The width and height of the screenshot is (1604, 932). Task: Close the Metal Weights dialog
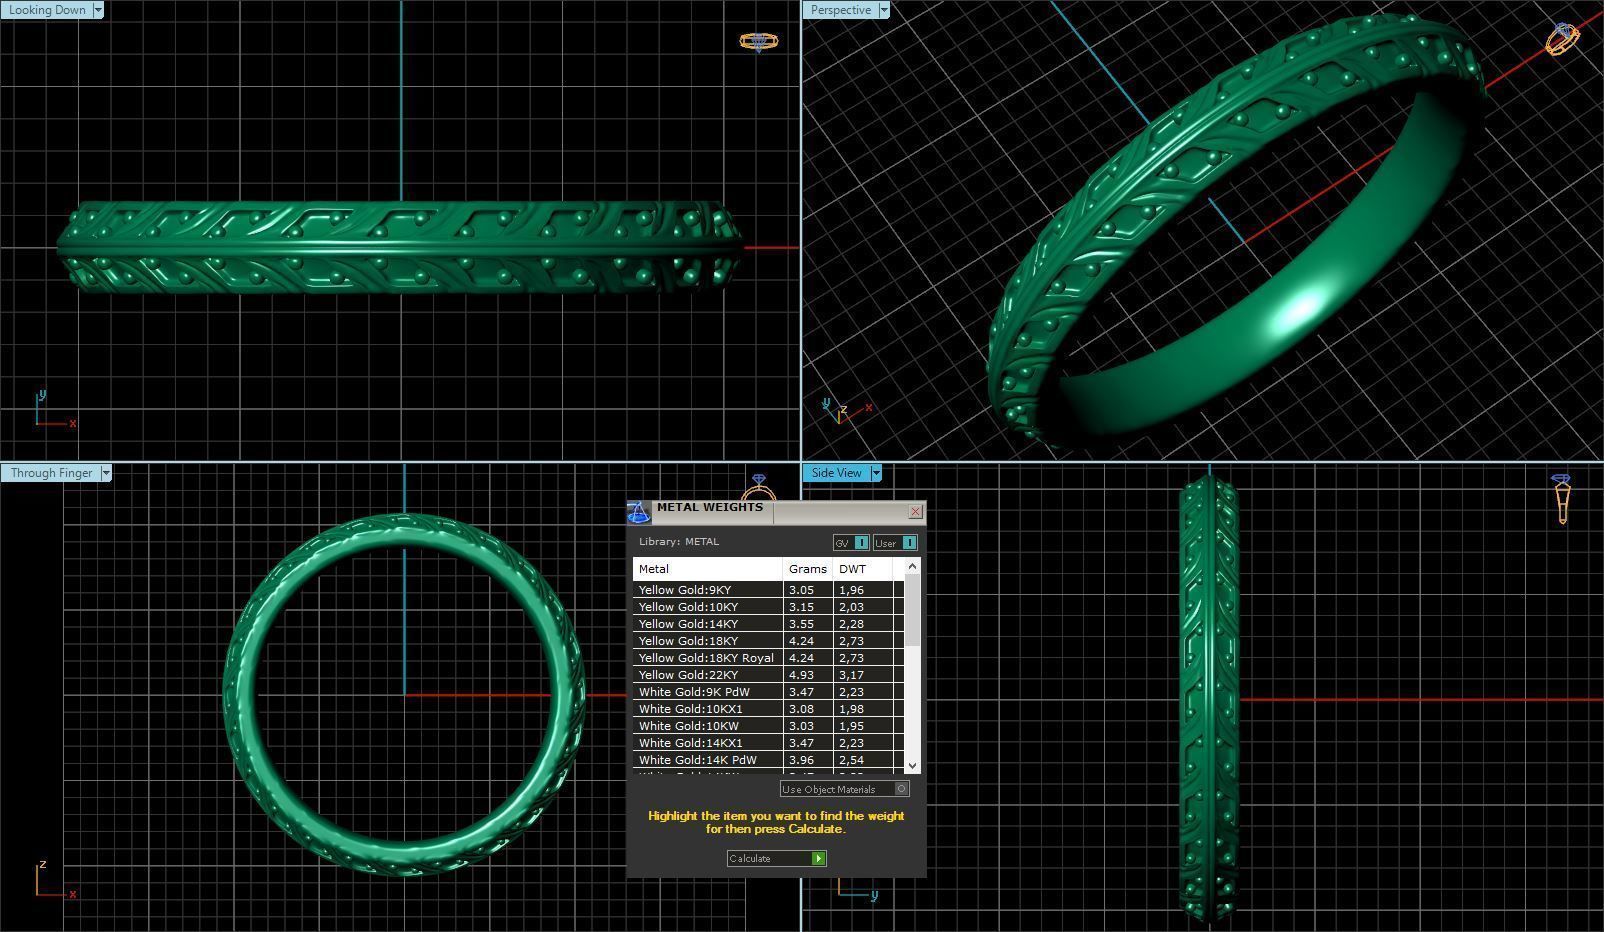coord(915,512)
